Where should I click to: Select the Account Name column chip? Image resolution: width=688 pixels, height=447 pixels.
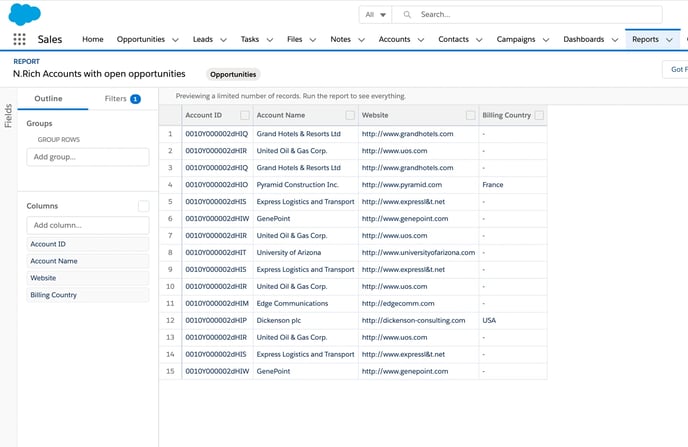[88, 261]
